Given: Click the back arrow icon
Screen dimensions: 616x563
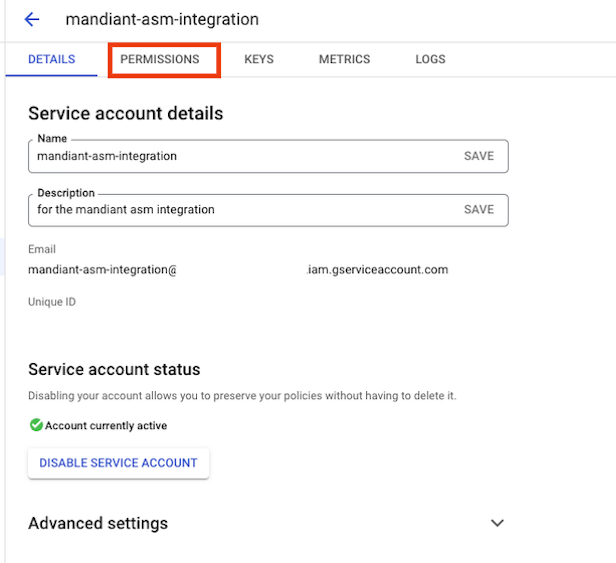Looking at the screenshot, I should pos(32,19).
